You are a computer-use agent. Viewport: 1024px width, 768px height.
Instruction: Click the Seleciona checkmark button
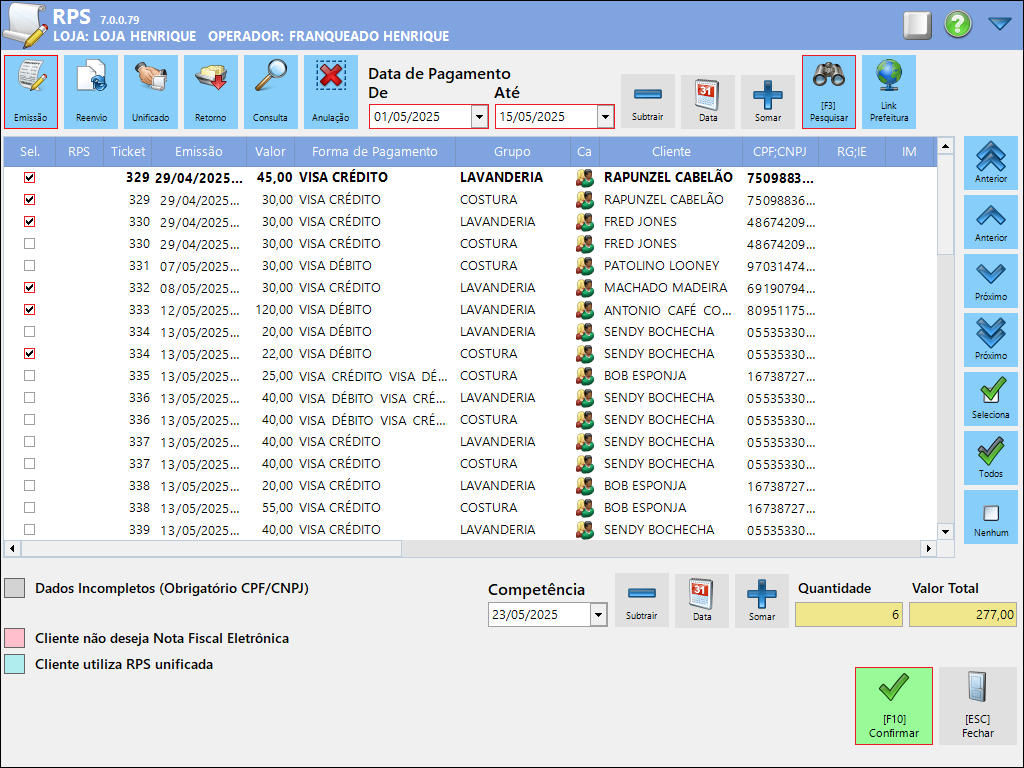point(991,399)
